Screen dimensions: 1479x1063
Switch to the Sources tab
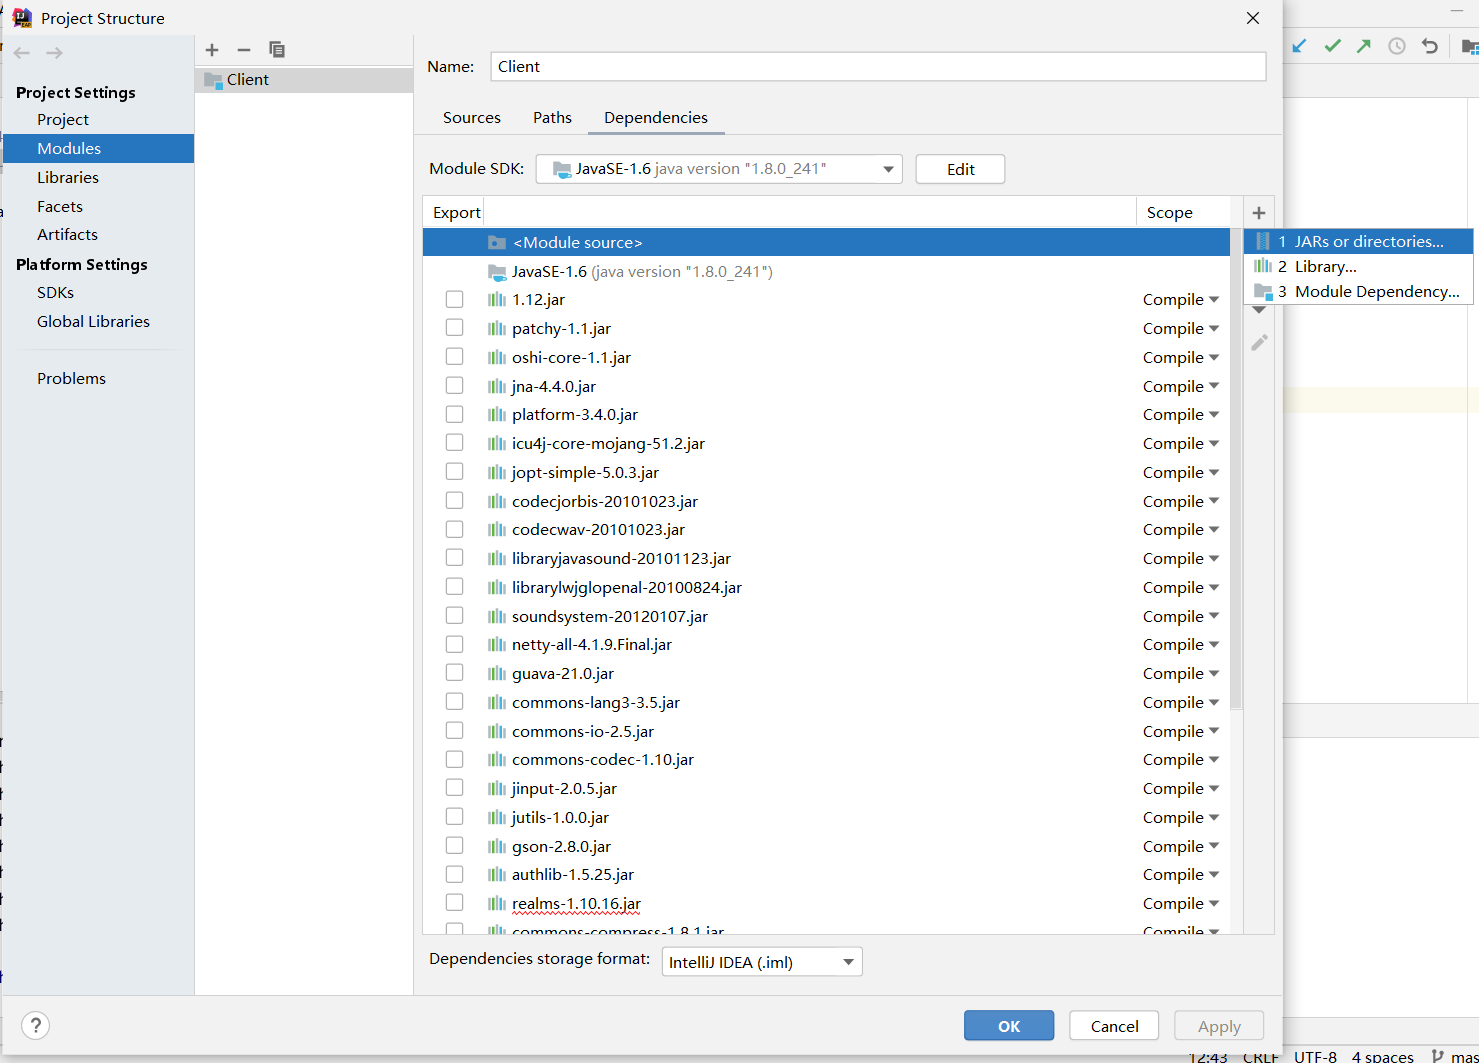[x=471, y=118]
